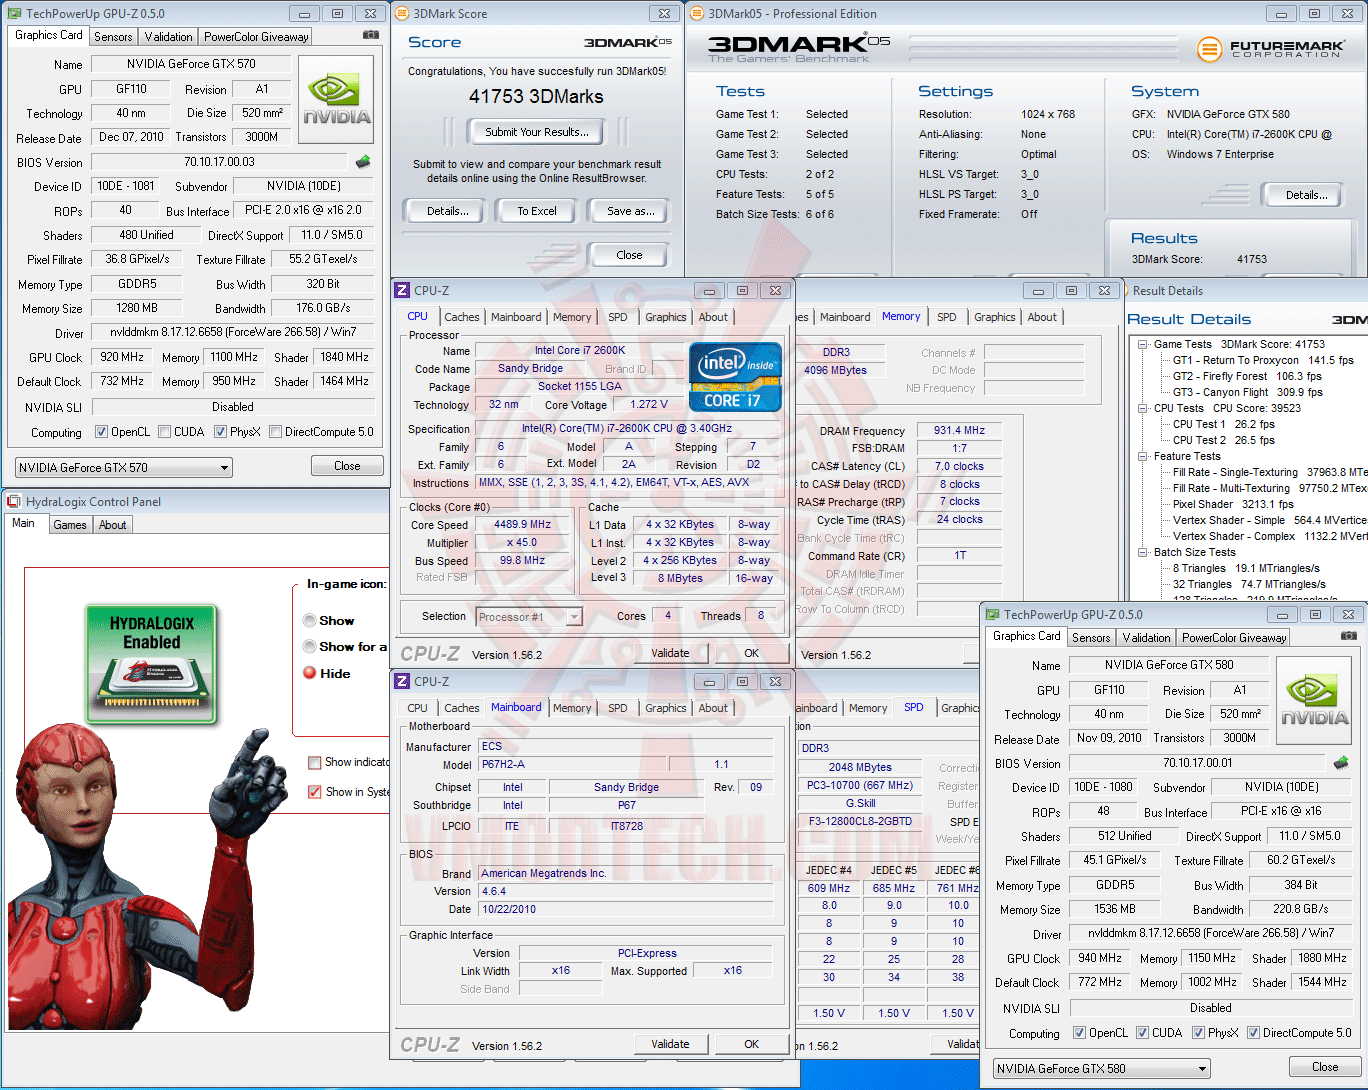Switch to the Games tab in HydraLogix
Screen dimensions: 1368x1090
tap(70, 524)
